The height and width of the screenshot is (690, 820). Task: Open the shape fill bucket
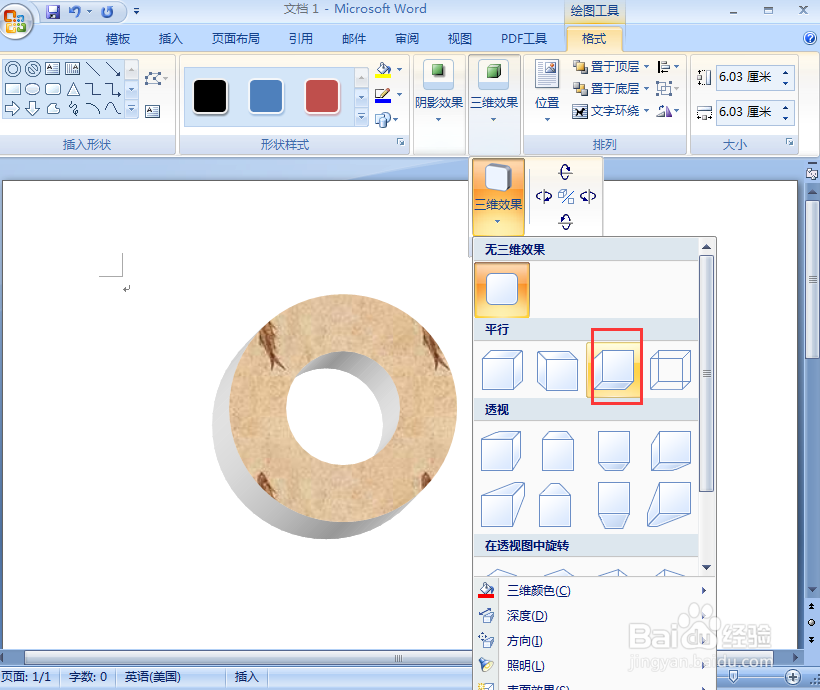[383, 70]
